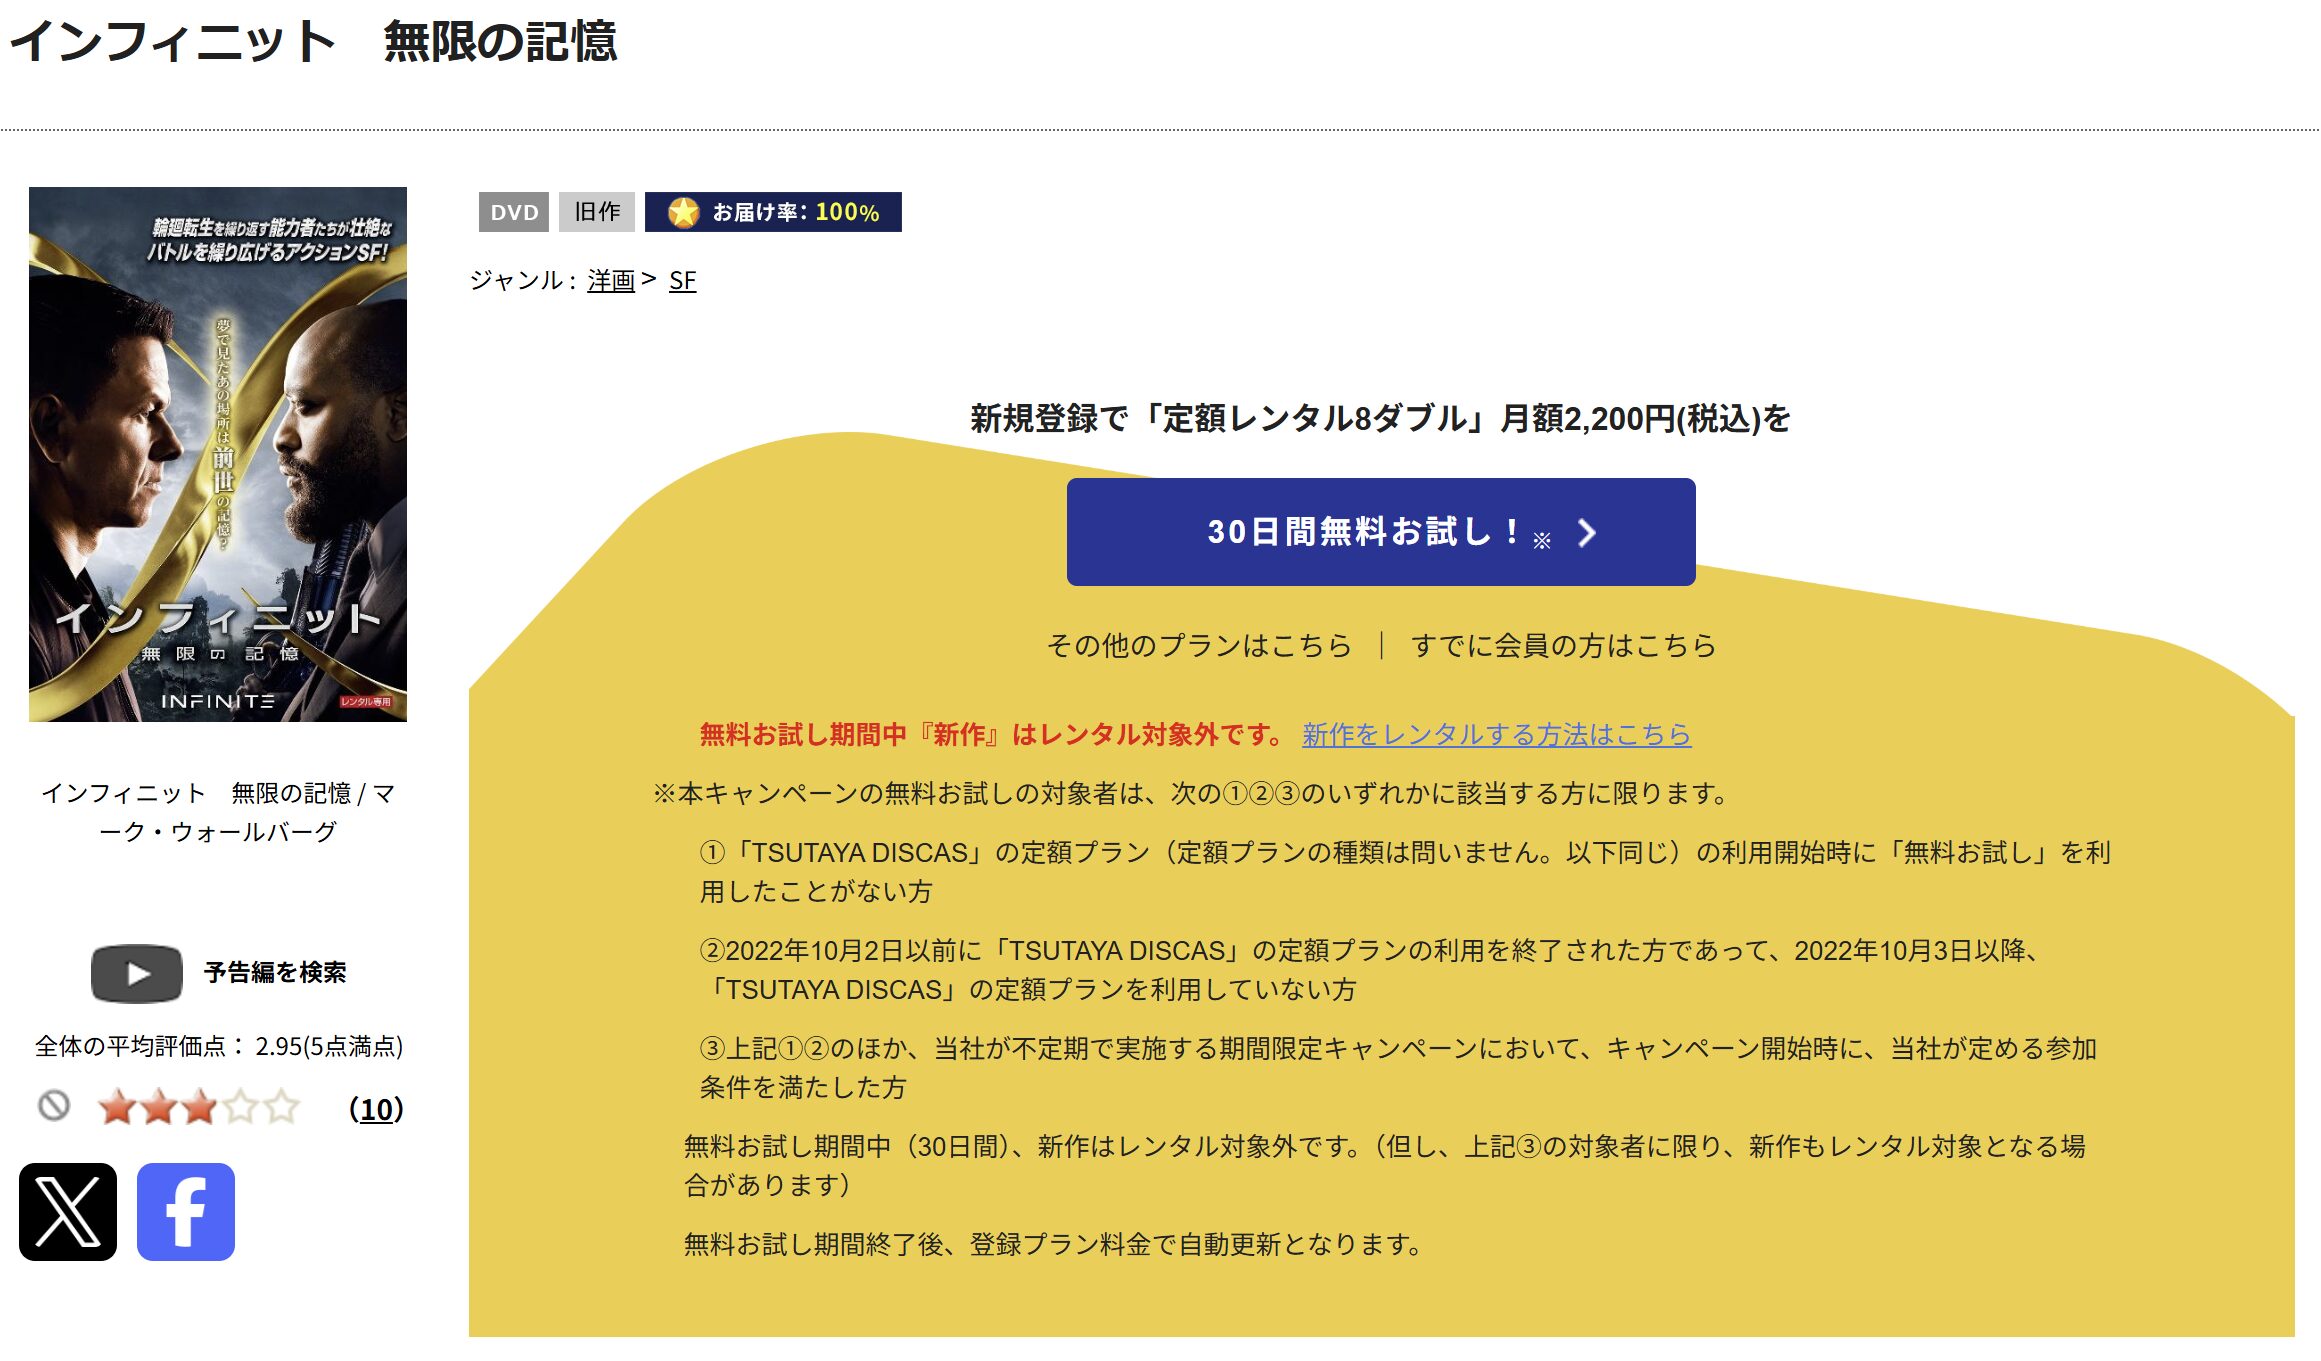Screen dimensions: 2321x1361
Task: Click the お届け率: 100% badge
Action: 773,212
